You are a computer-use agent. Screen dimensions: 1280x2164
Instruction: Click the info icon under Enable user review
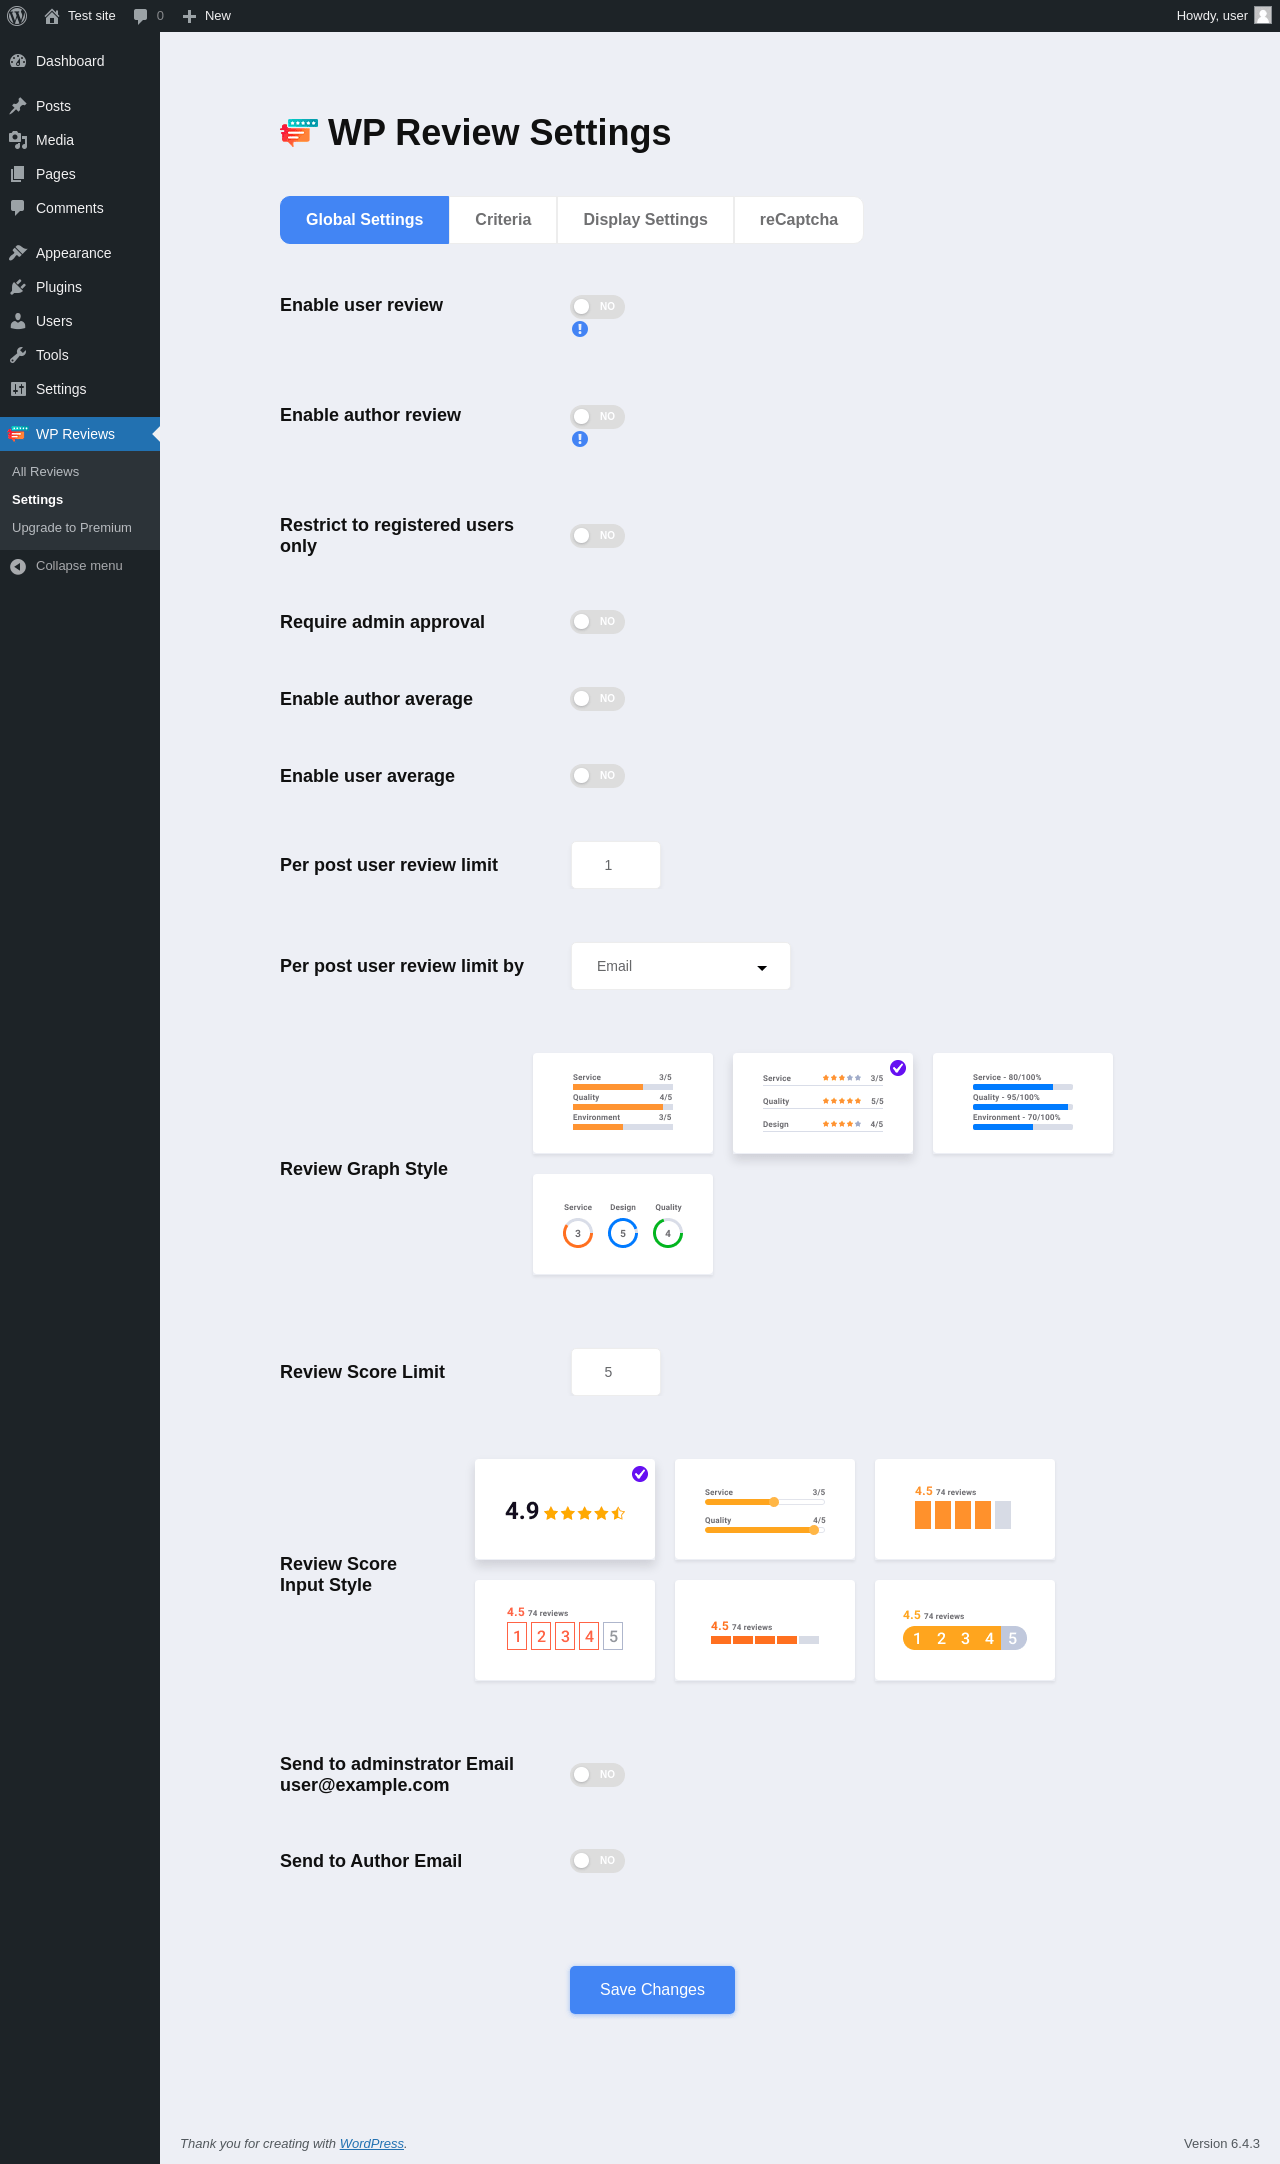[580, 329]
